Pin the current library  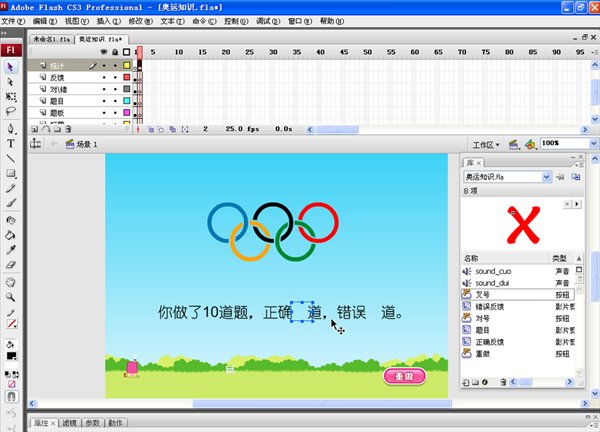(x=561, y=177)
